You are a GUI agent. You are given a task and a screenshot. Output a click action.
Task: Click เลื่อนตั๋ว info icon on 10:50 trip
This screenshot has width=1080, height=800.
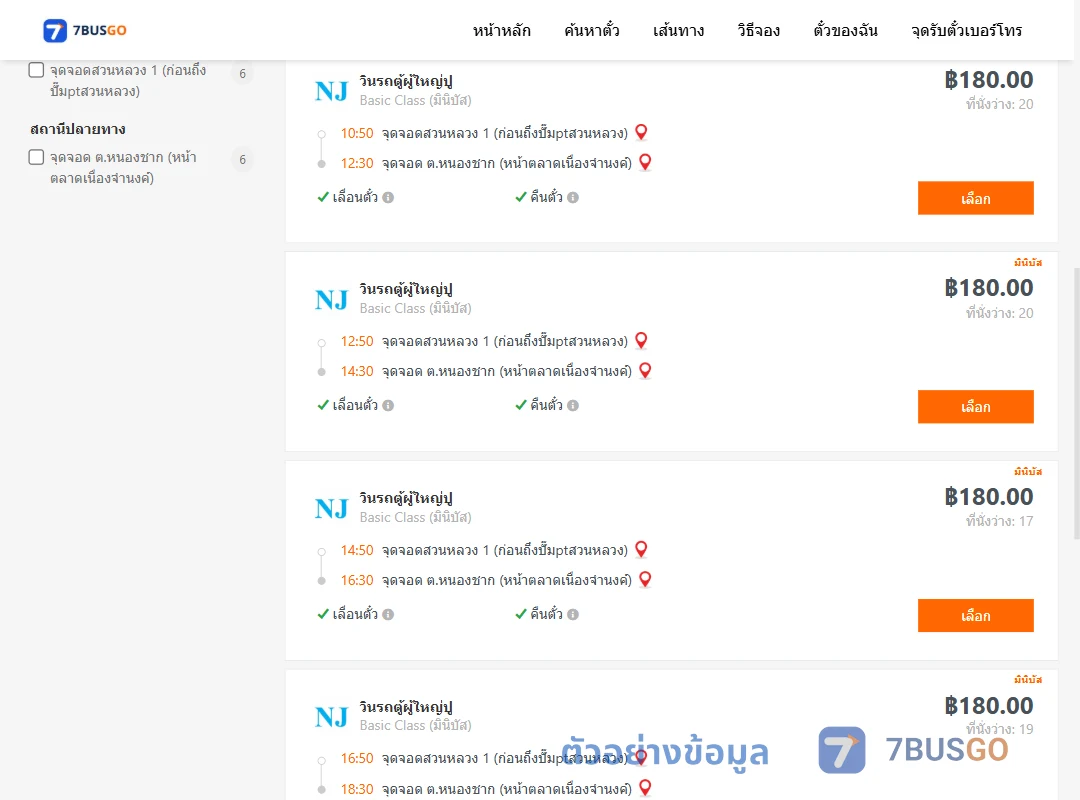click(x=388, y=198)
